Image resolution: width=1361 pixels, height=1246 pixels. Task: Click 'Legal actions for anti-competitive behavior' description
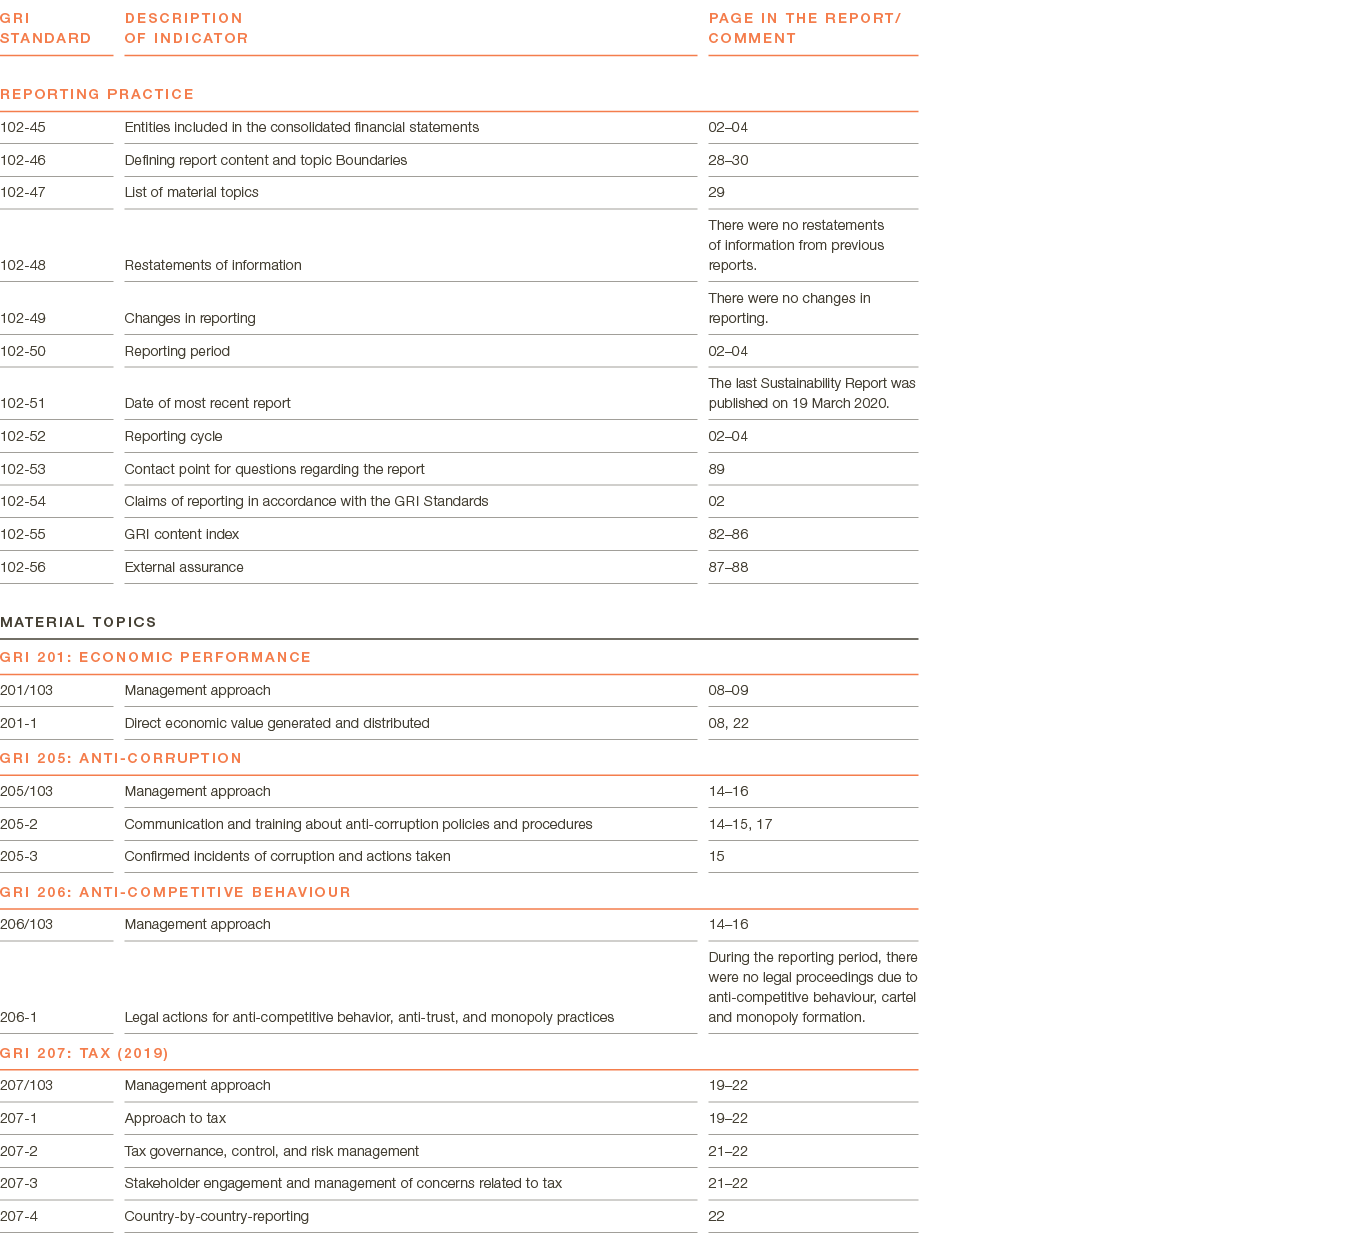coord(370,1017)
